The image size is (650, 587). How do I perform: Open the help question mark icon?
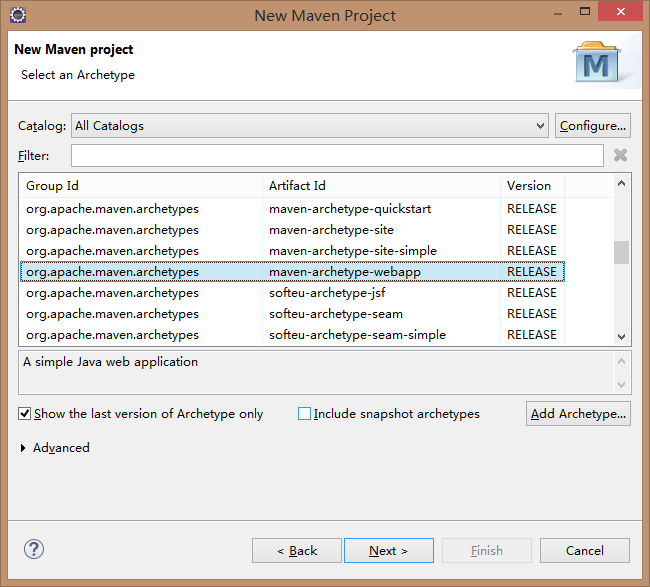(x=34, y=550)
